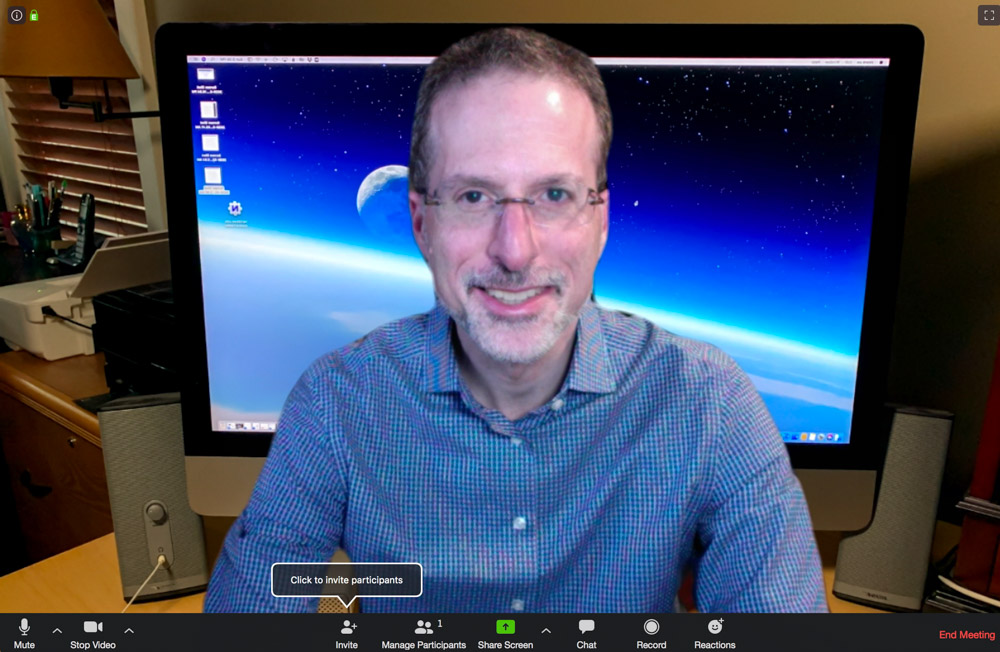Click the Reactions label in the toolbar
The width and height of the screenshot is (1000, 652).
714,645
